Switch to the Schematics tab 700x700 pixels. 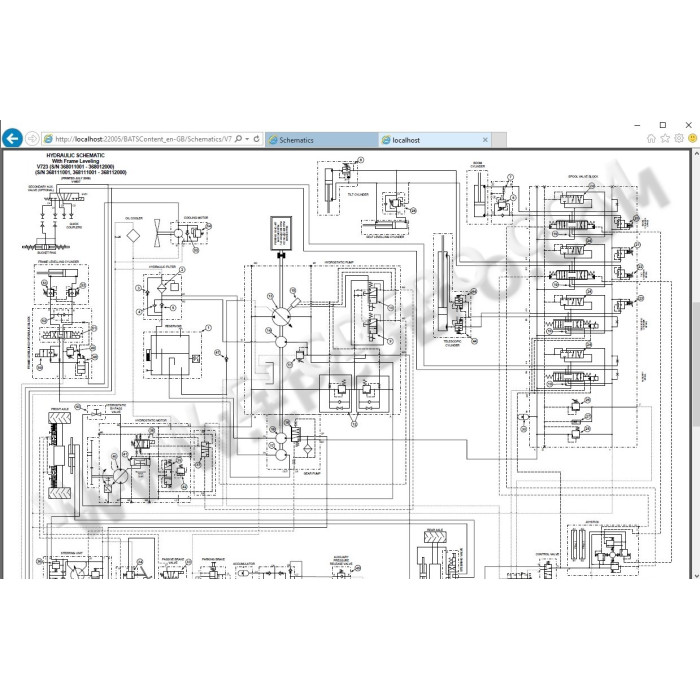click(322, 140)
